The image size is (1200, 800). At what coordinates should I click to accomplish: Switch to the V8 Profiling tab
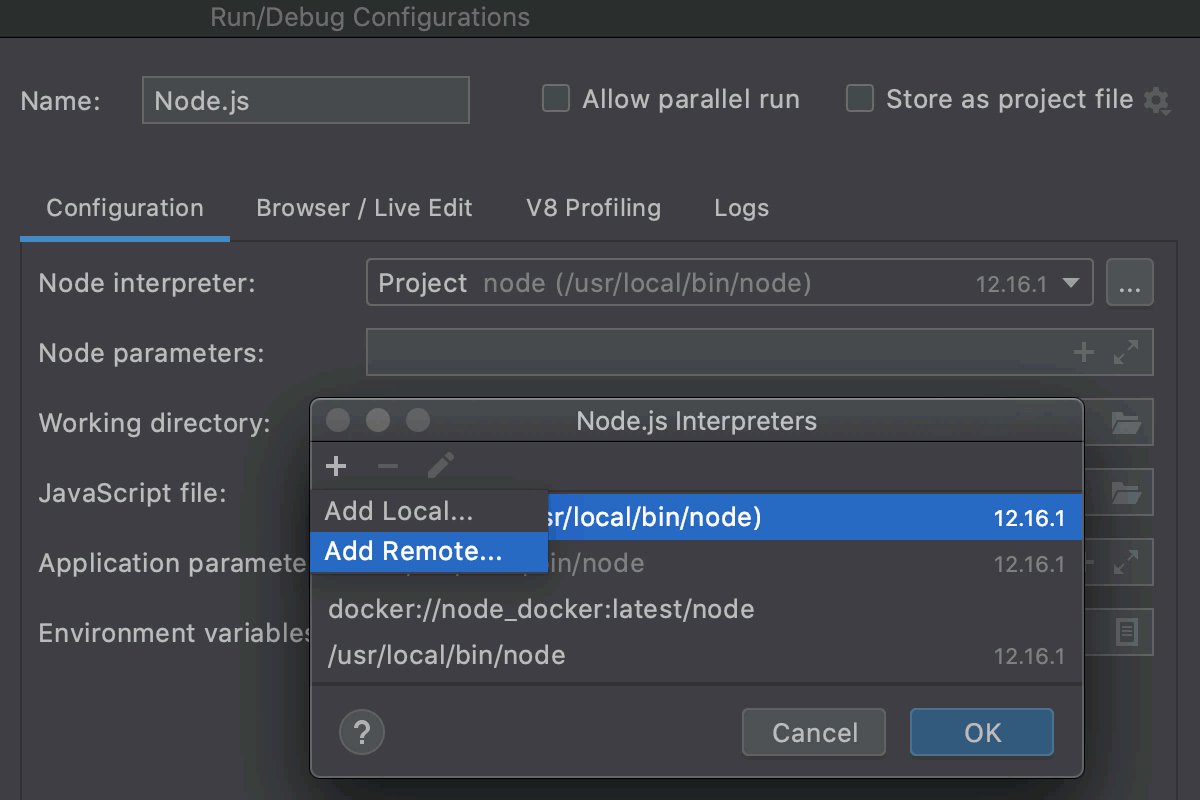click(x=593, y=208)
